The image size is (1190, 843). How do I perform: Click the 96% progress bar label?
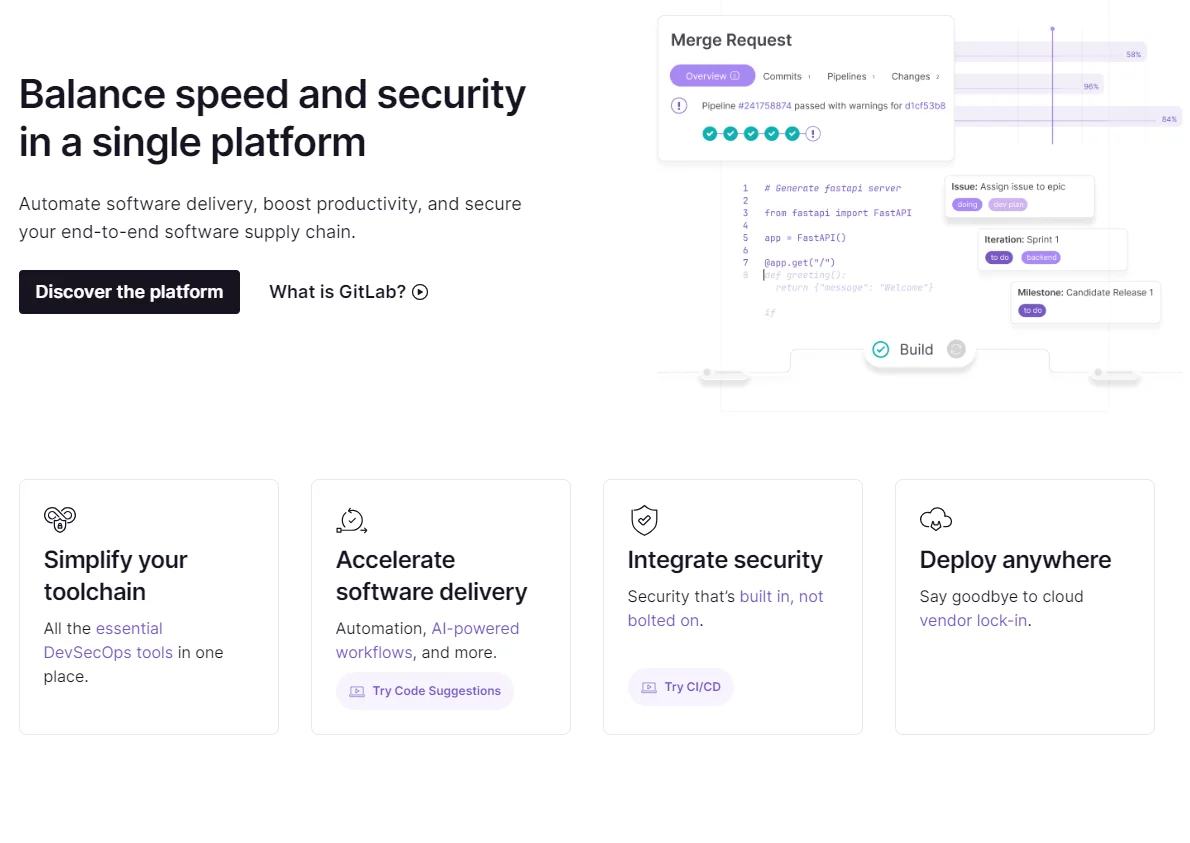pos(1091,87)
